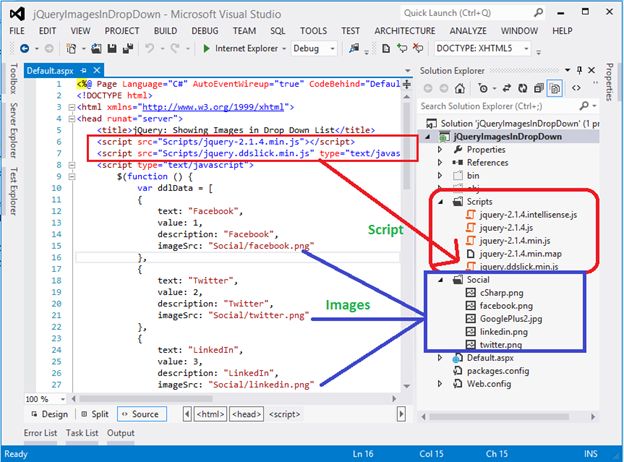Save the current file with Save icon
This screenshot has width=624, height=462.
(112, 49)
